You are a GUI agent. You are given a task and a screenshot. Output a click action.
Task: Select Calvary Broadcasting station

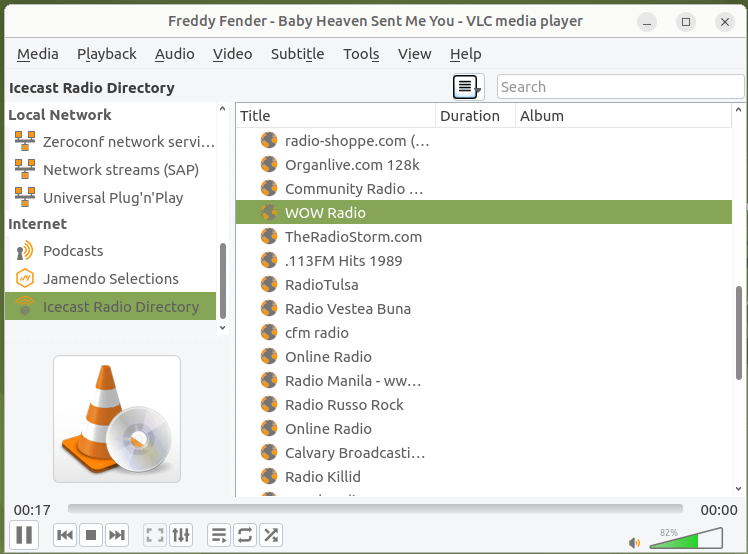(484, 452)
